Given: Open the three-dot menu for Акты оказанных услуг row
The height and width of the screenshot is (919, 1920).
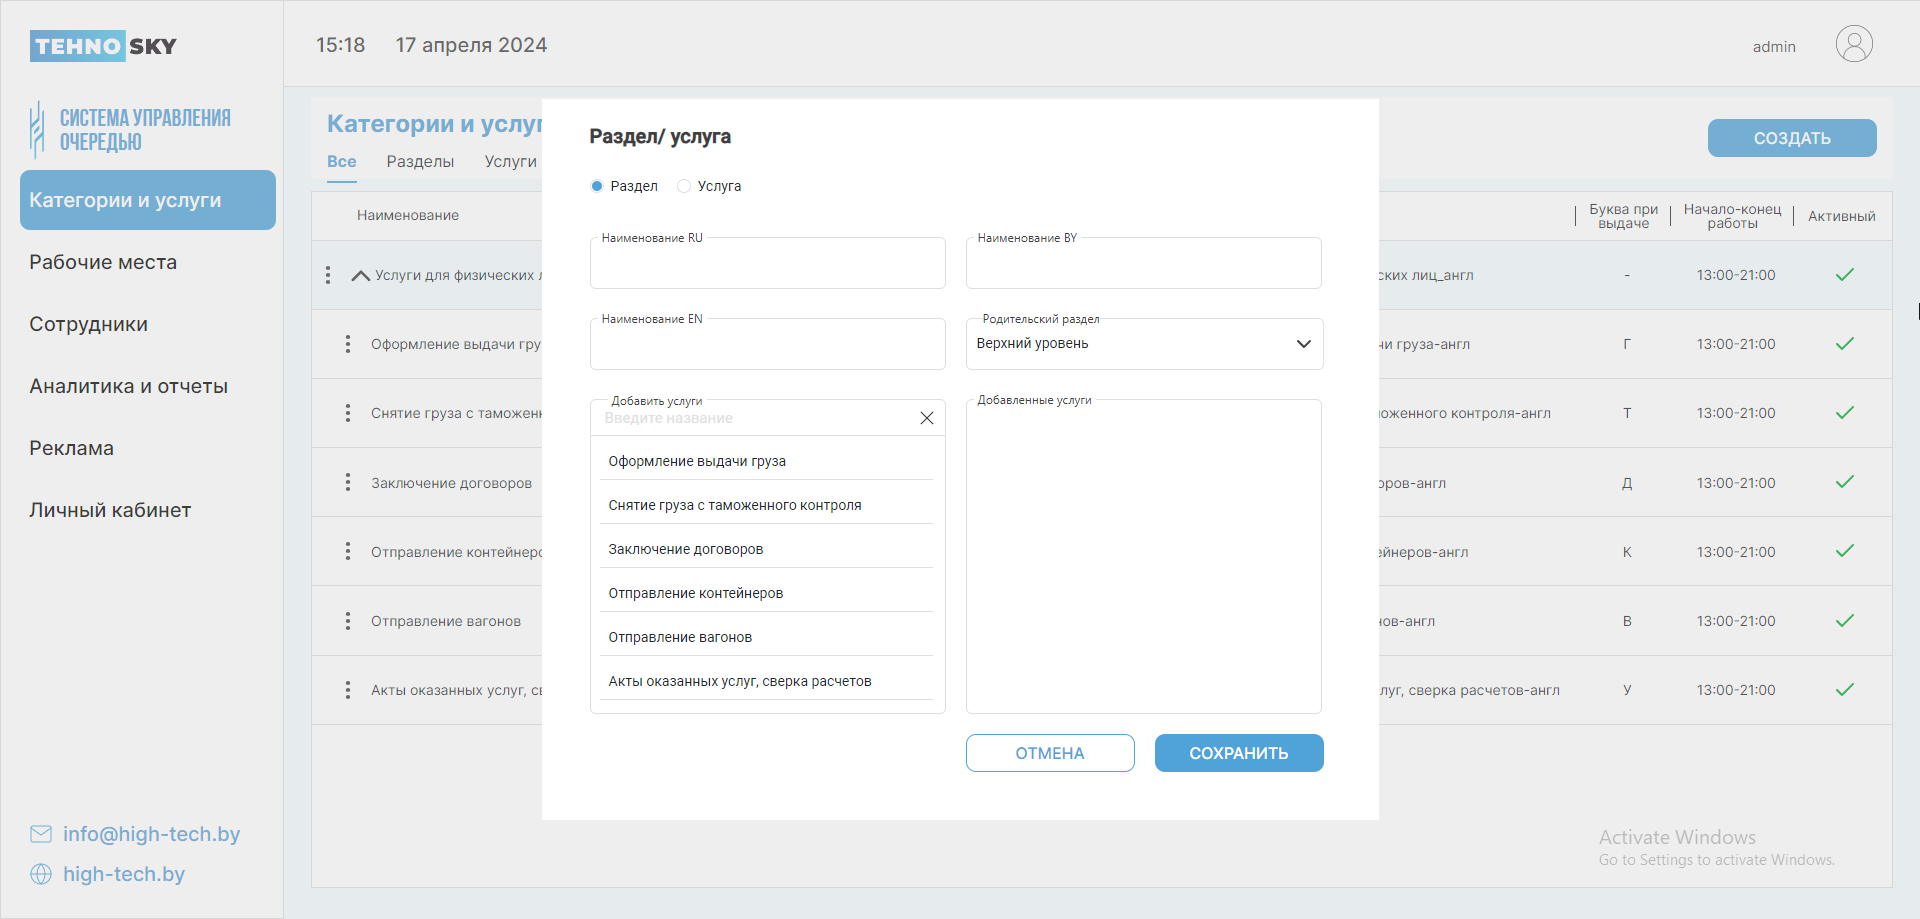Looking at the screenshot, I should [x=348, y=690].
